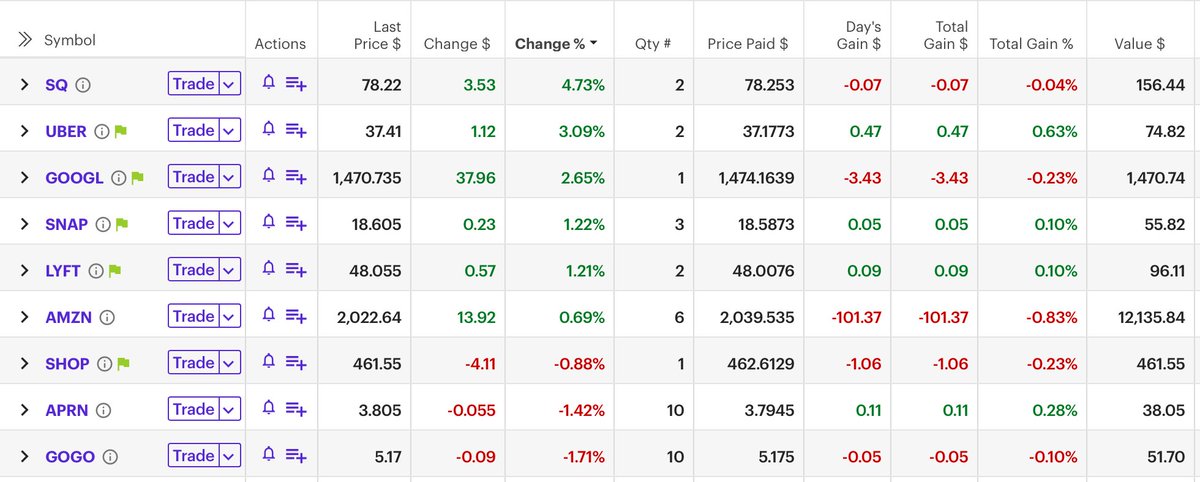Open the SNAP symbol link
Image resolution: width=1200 pixels, height=482 pixels.
67,225
